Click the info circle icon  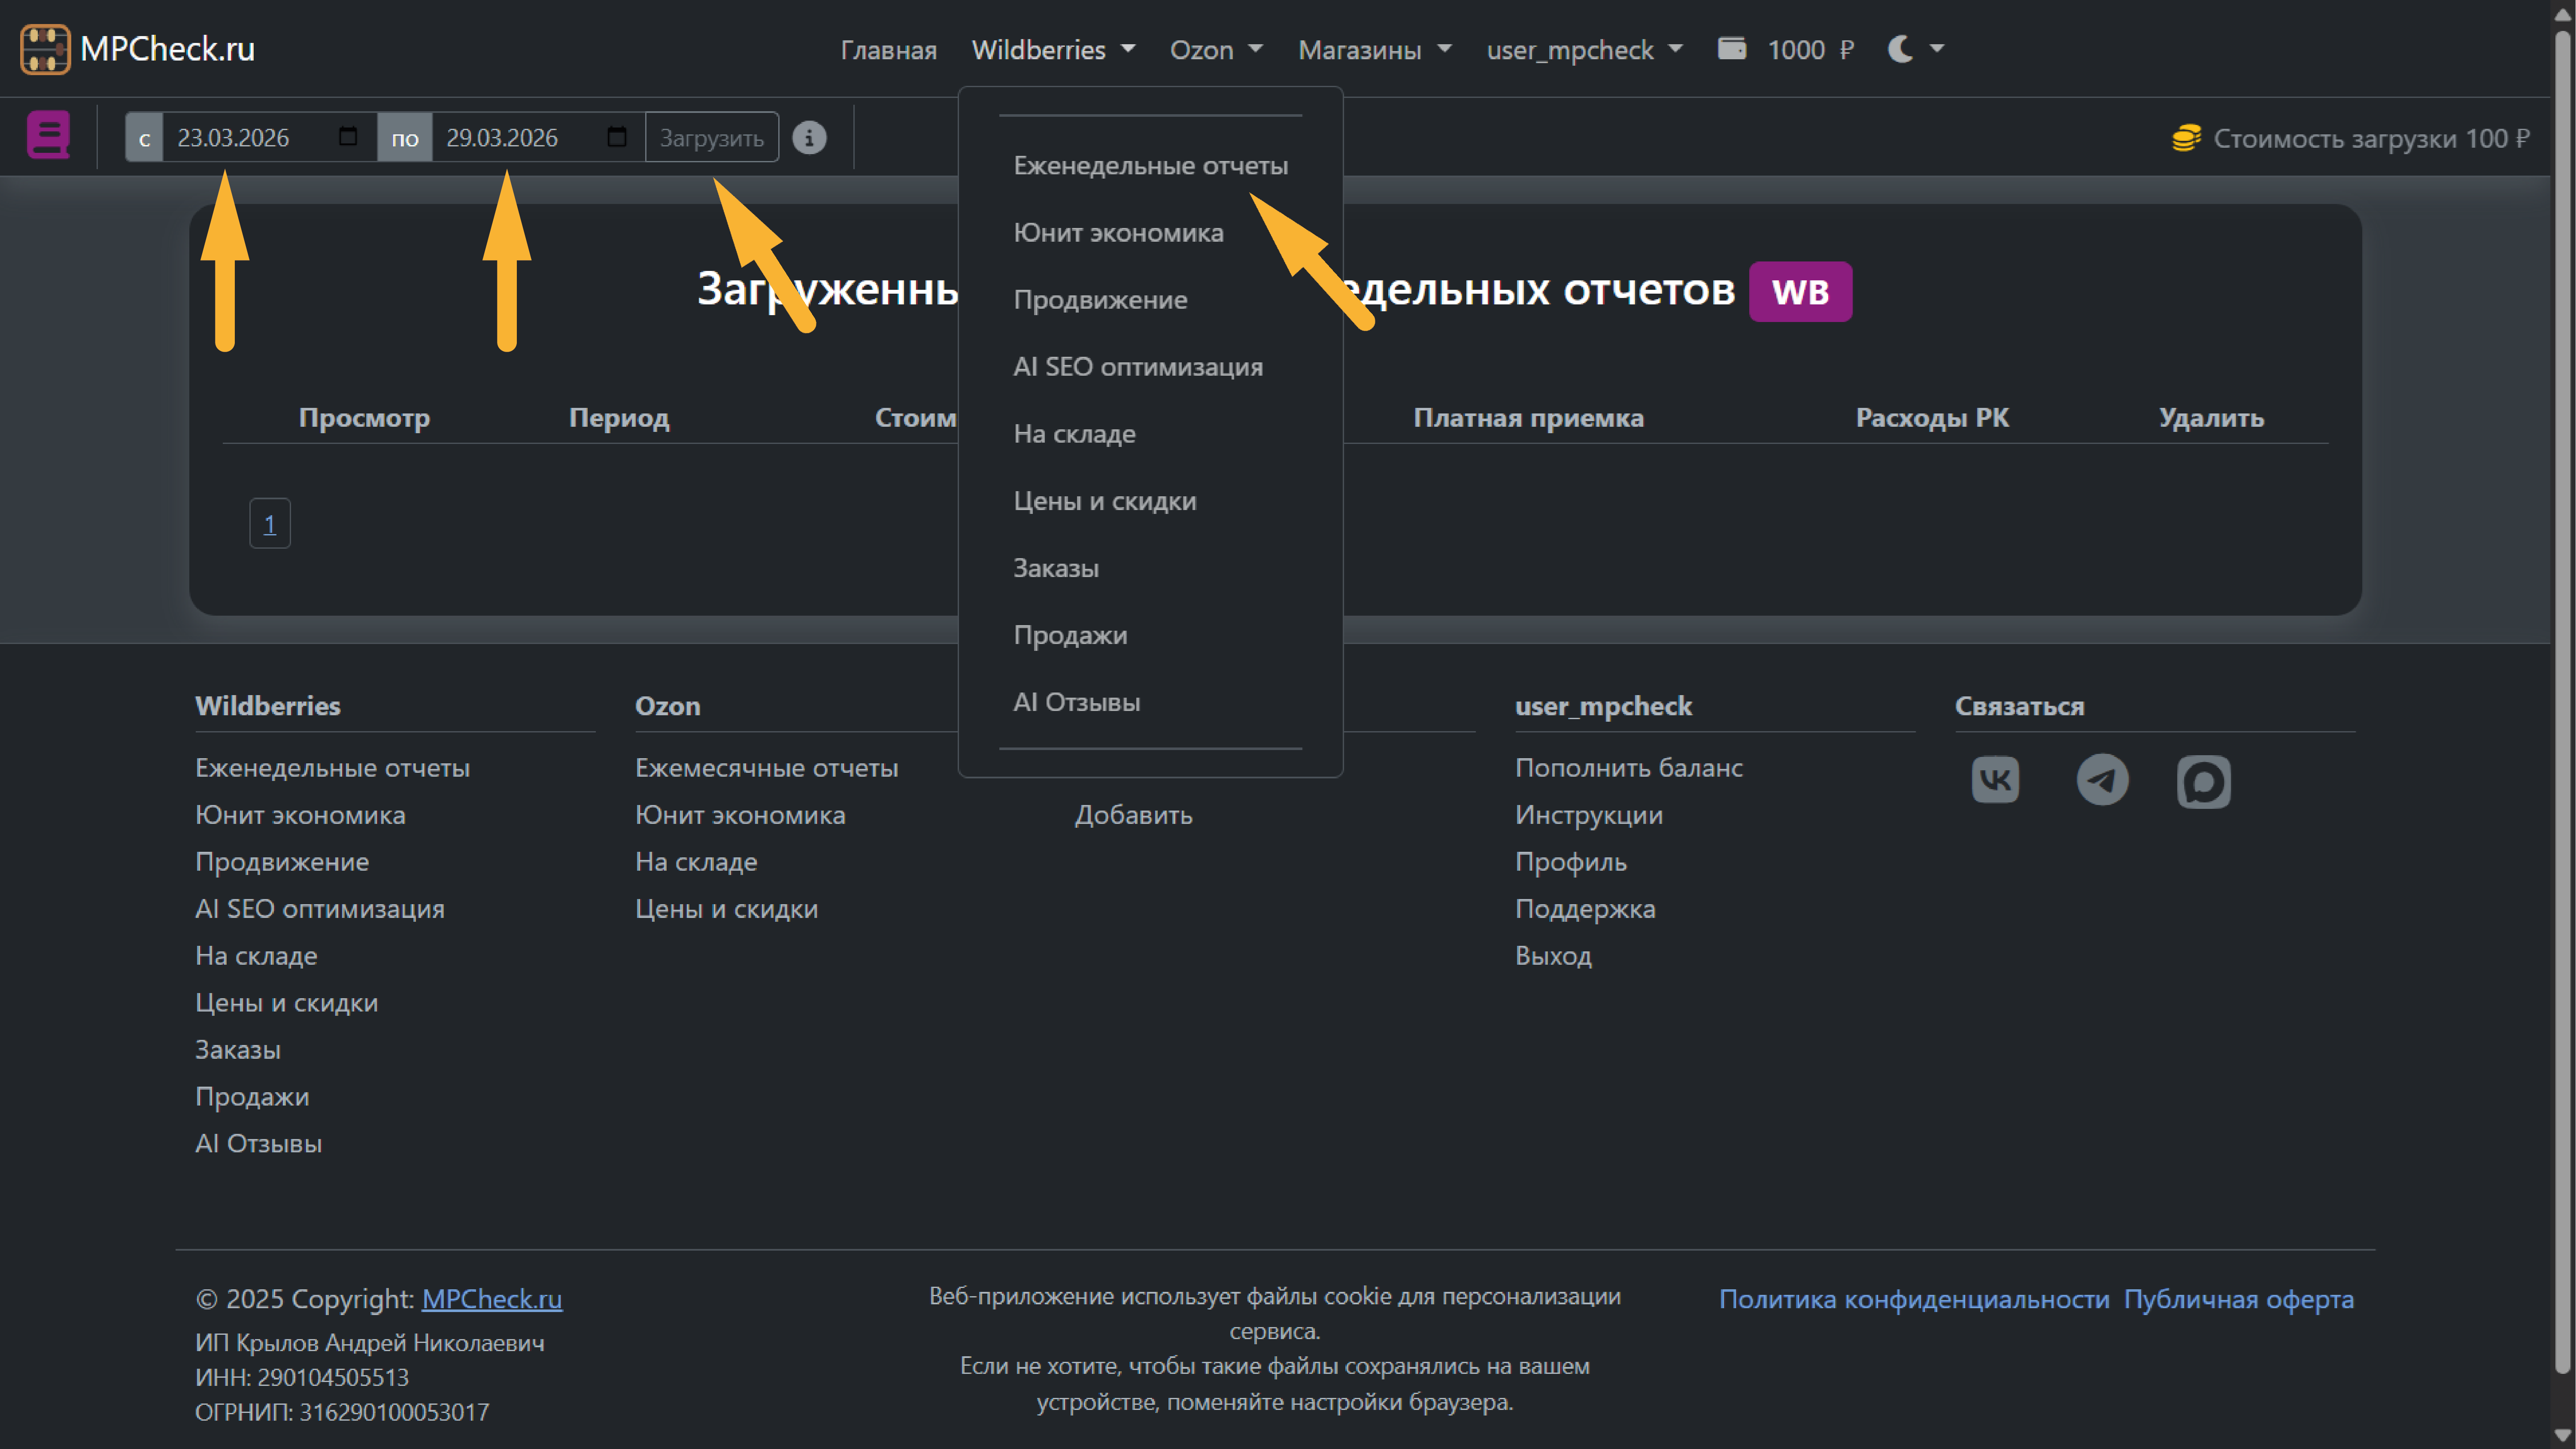[x=809, y=137]
